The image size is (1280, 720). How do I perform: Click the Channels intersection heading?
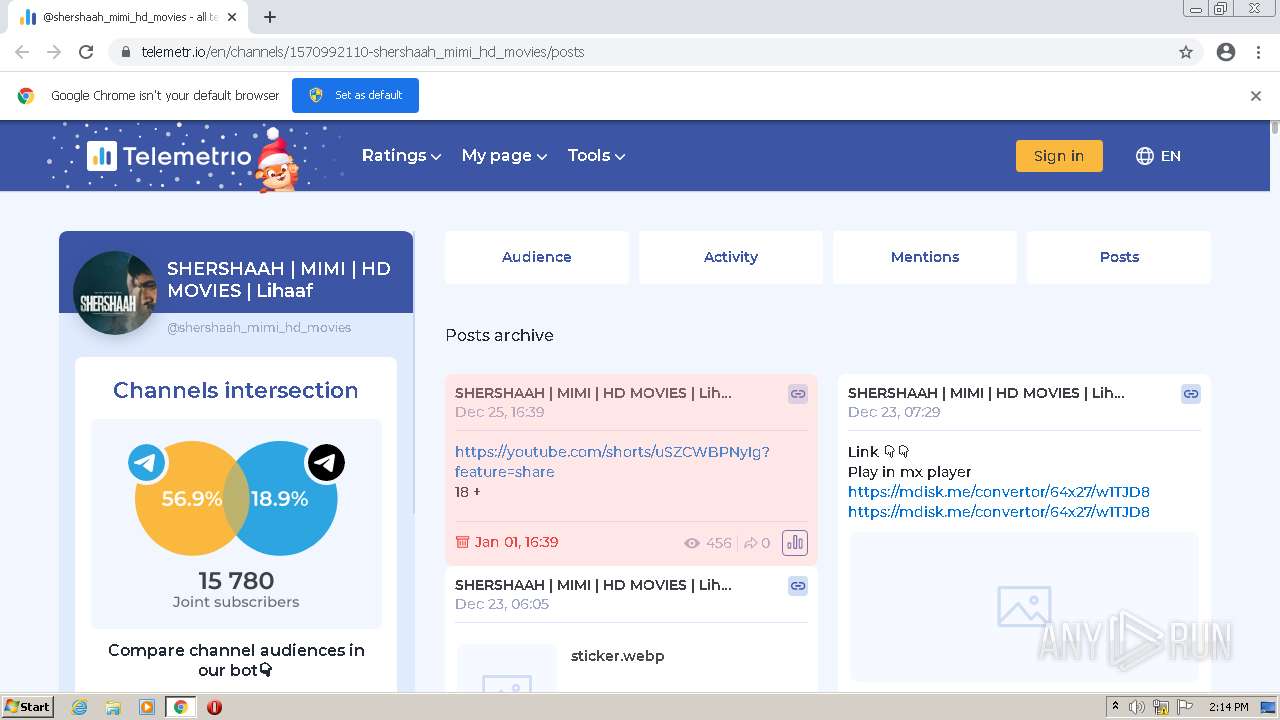pyautogui.click(x=236, y=390)
